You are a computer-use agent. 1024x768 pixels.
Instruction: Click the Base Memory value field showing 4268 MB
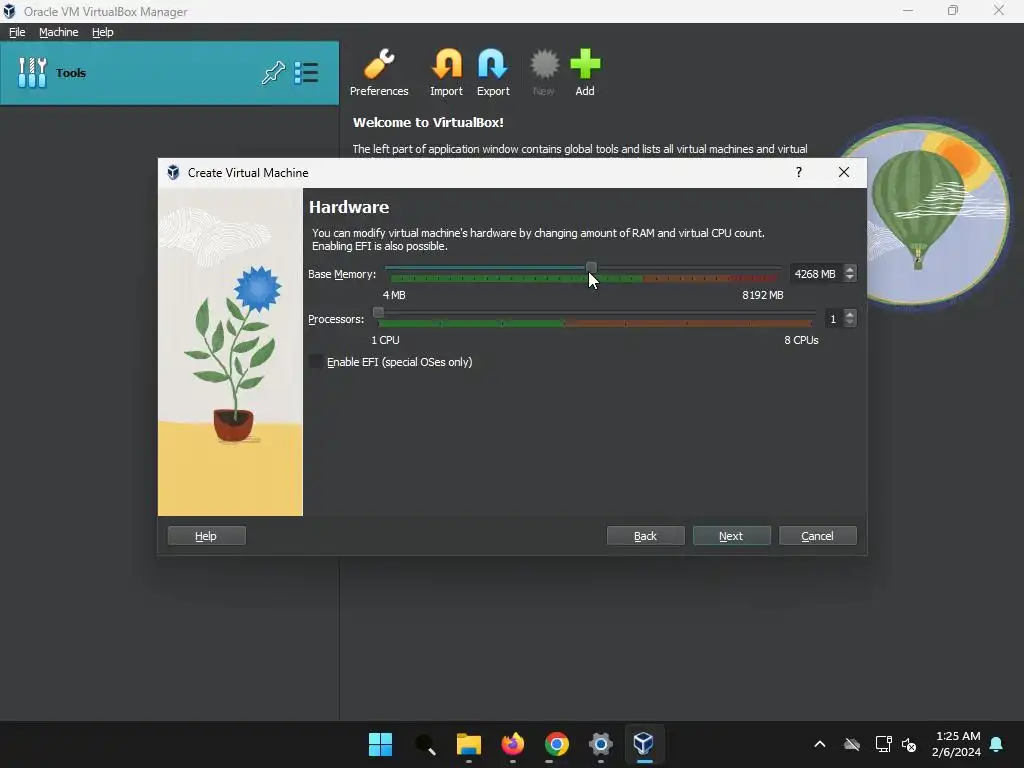click(816, 274)
